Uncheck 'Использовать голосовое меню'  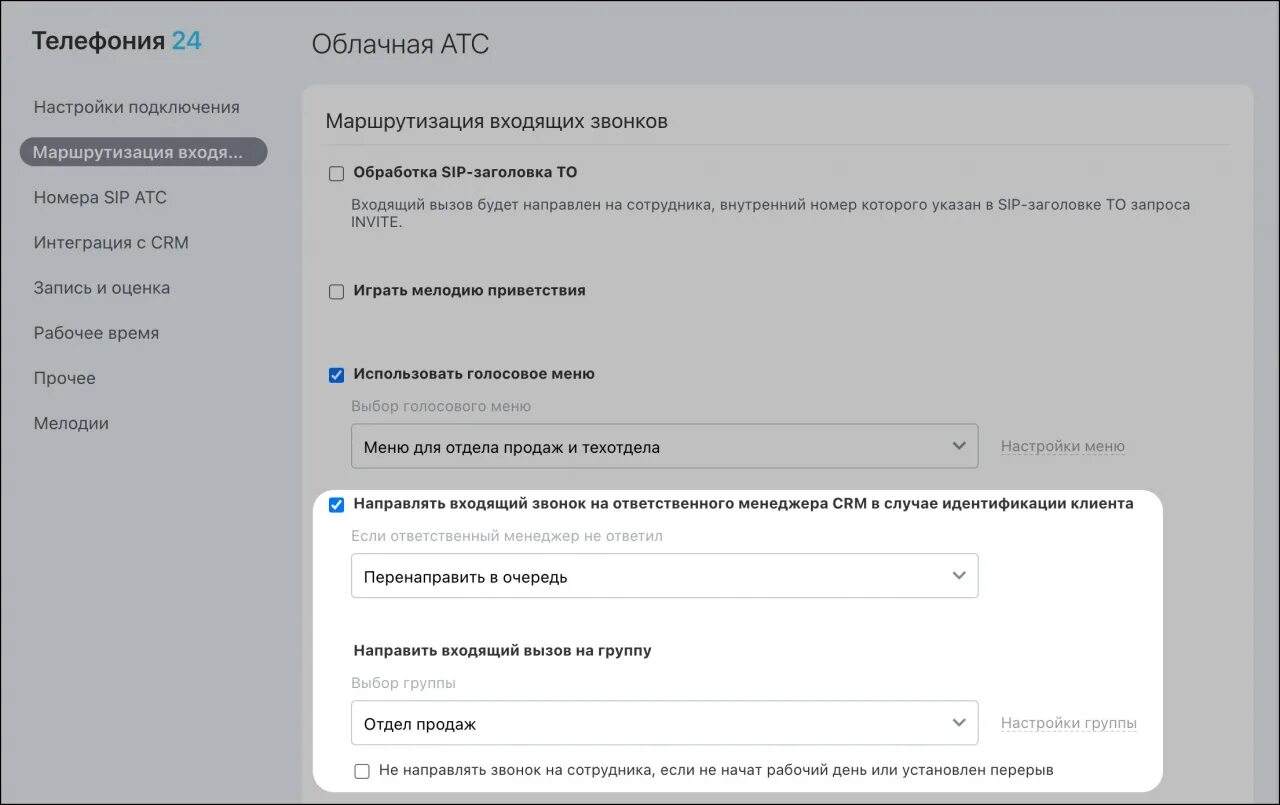337,375
